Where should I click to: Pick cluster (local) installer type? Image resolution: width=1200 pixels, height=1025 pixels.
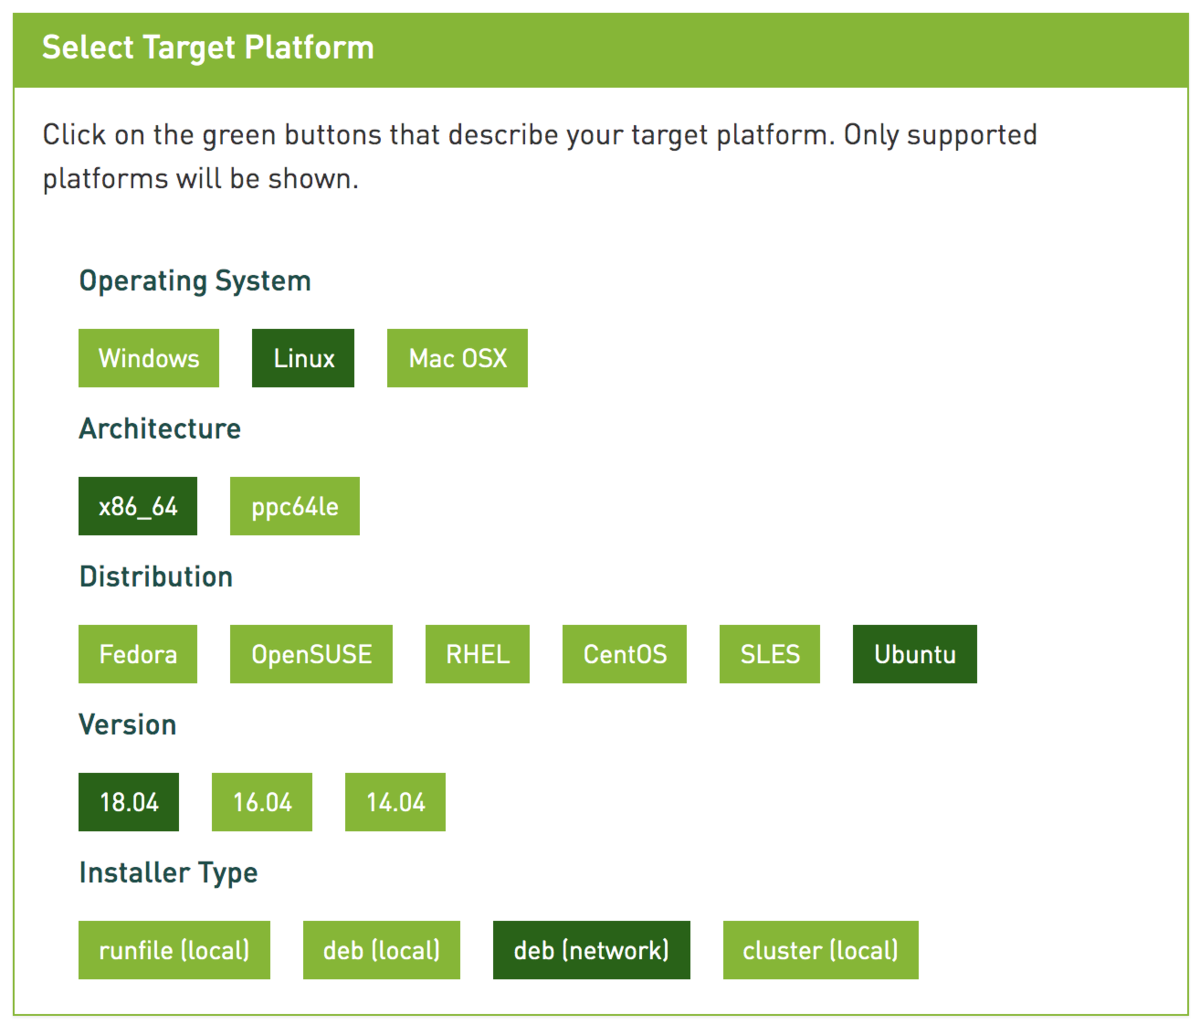tap(820, 950)
